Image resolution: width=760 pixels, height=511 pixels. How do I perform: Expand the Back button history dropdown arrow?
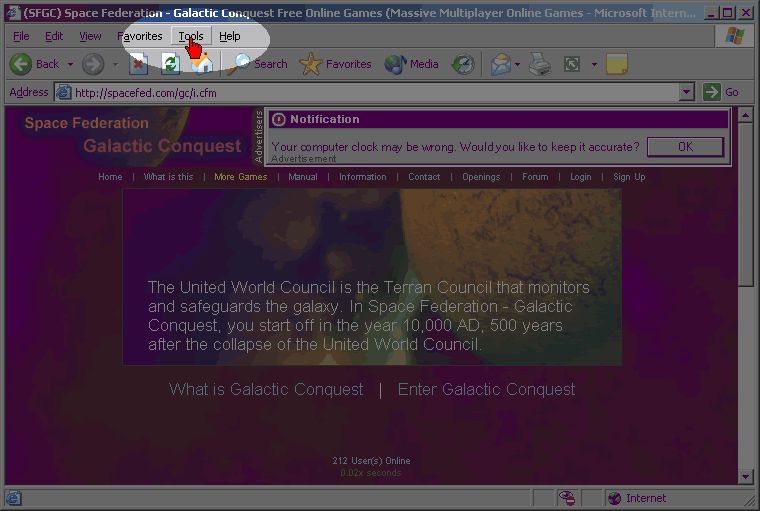coord(70,64)
